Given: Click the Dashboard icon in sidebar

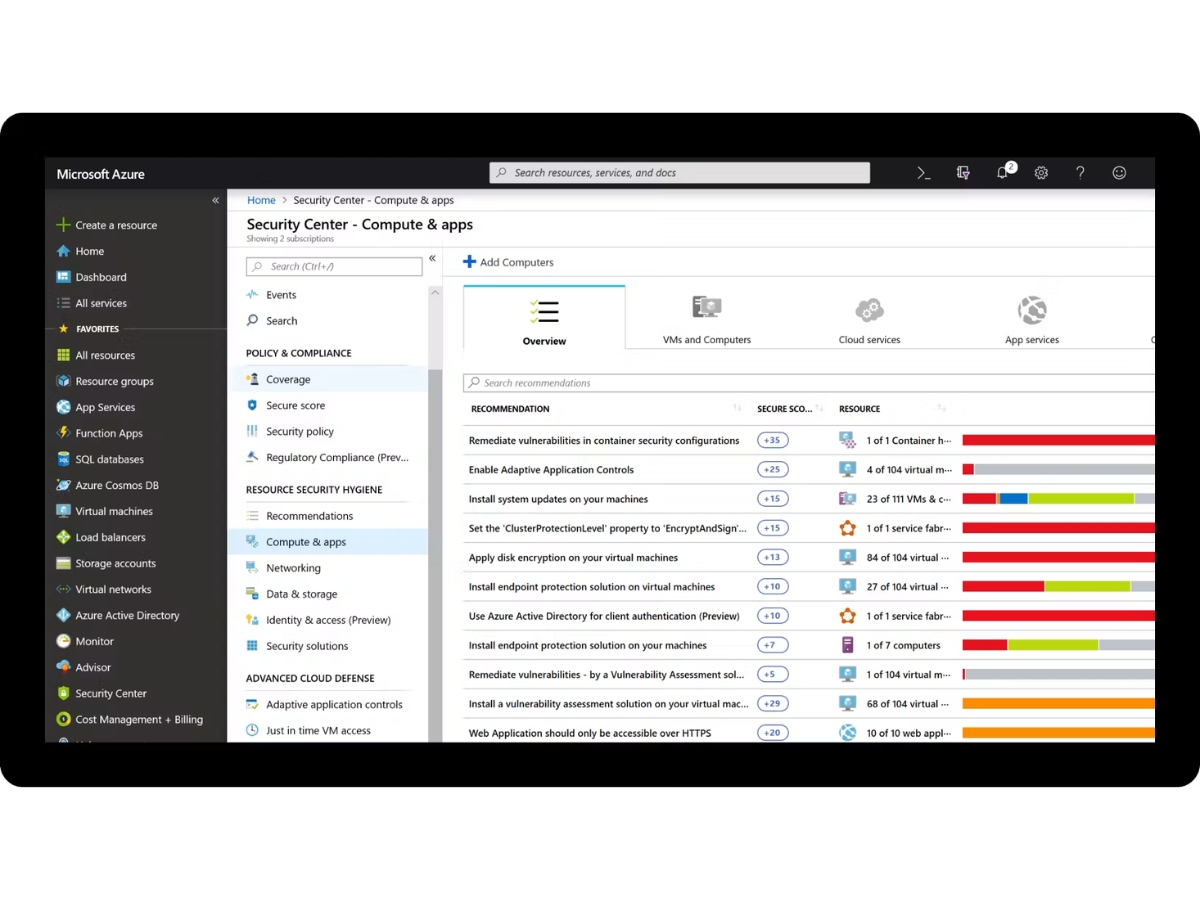Looking at the screenshot, I should [x=64, y=277].
